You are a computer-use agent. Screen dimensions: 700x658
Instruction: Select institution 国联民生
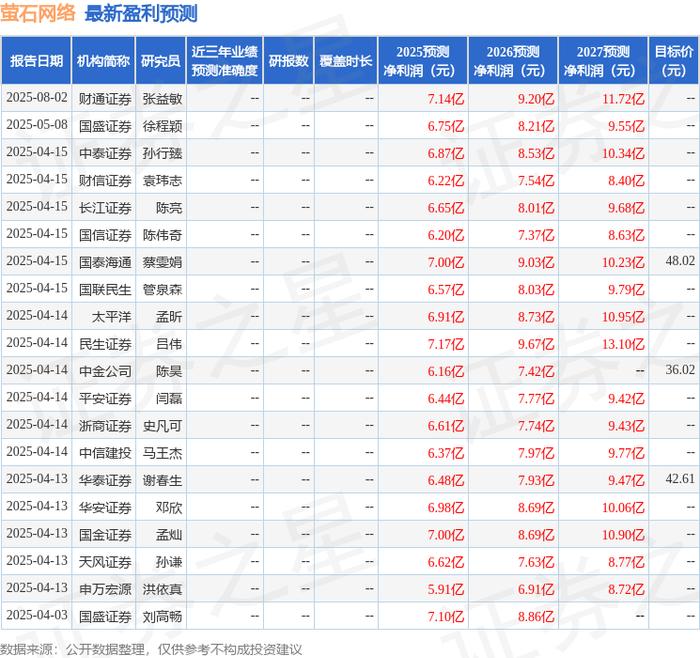tap(105, 290)
